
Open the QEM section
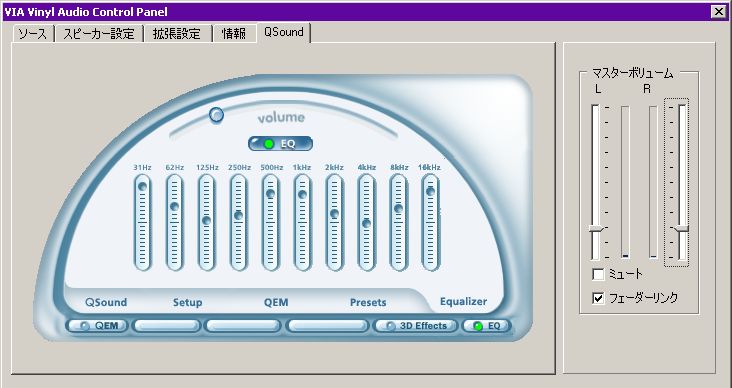click(x=276, y=303)
